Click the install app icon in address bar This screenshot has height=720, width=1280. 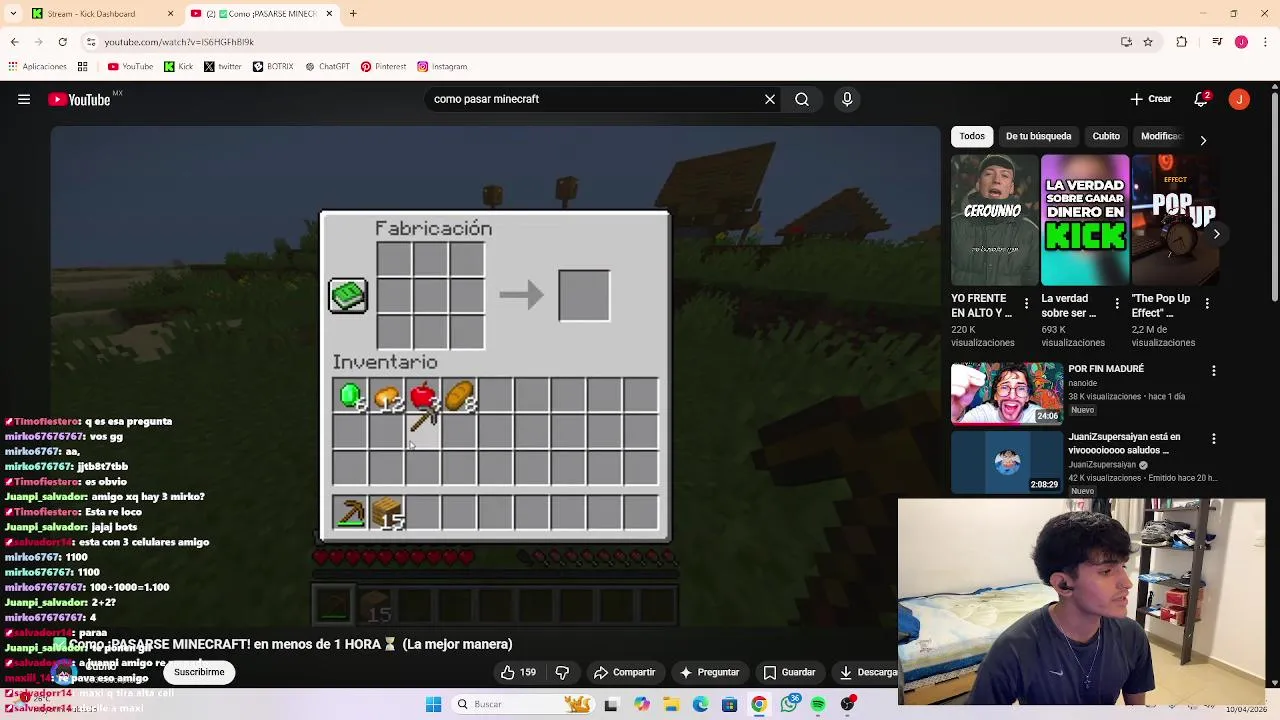point(1126,42)
